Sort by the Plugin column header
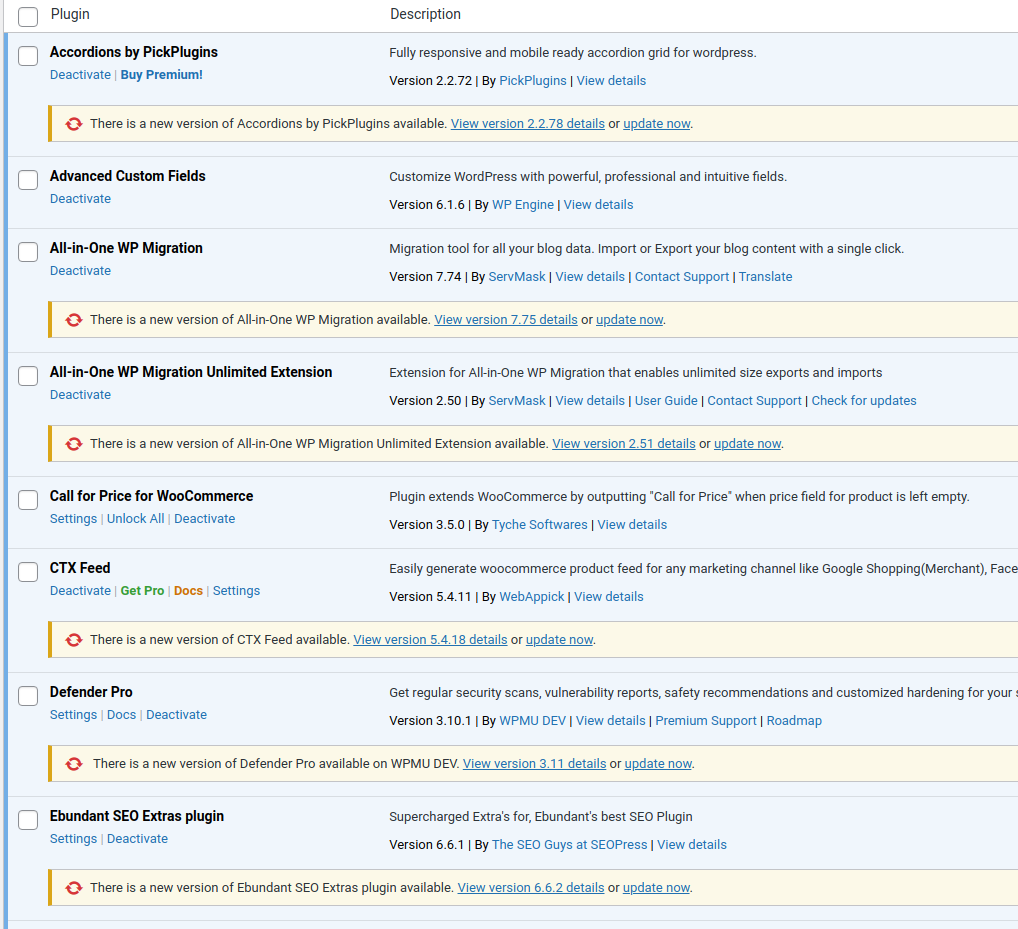This screenshot has height=929, width=1018. [70, 14]
